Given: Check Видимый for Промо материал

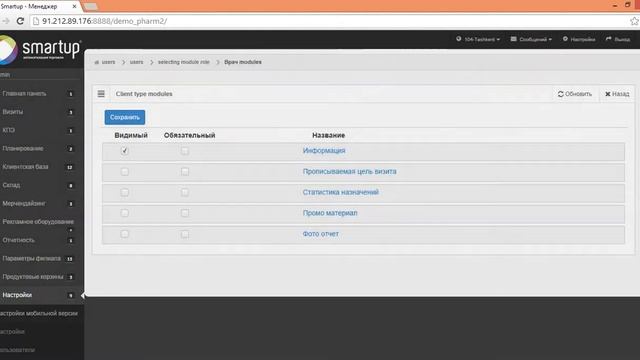Looking at the screenshot, I should click(124, 213).
